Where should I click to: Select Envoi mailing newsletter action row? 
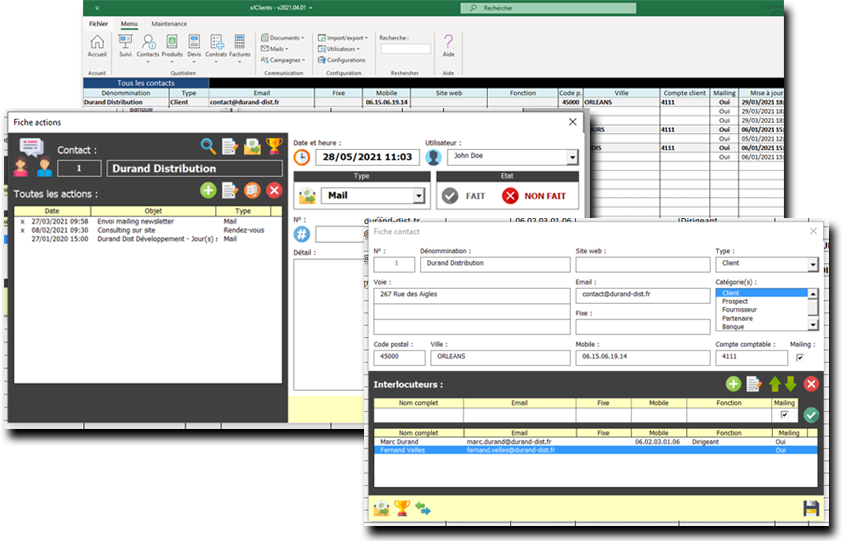click(x=148, y=221)
